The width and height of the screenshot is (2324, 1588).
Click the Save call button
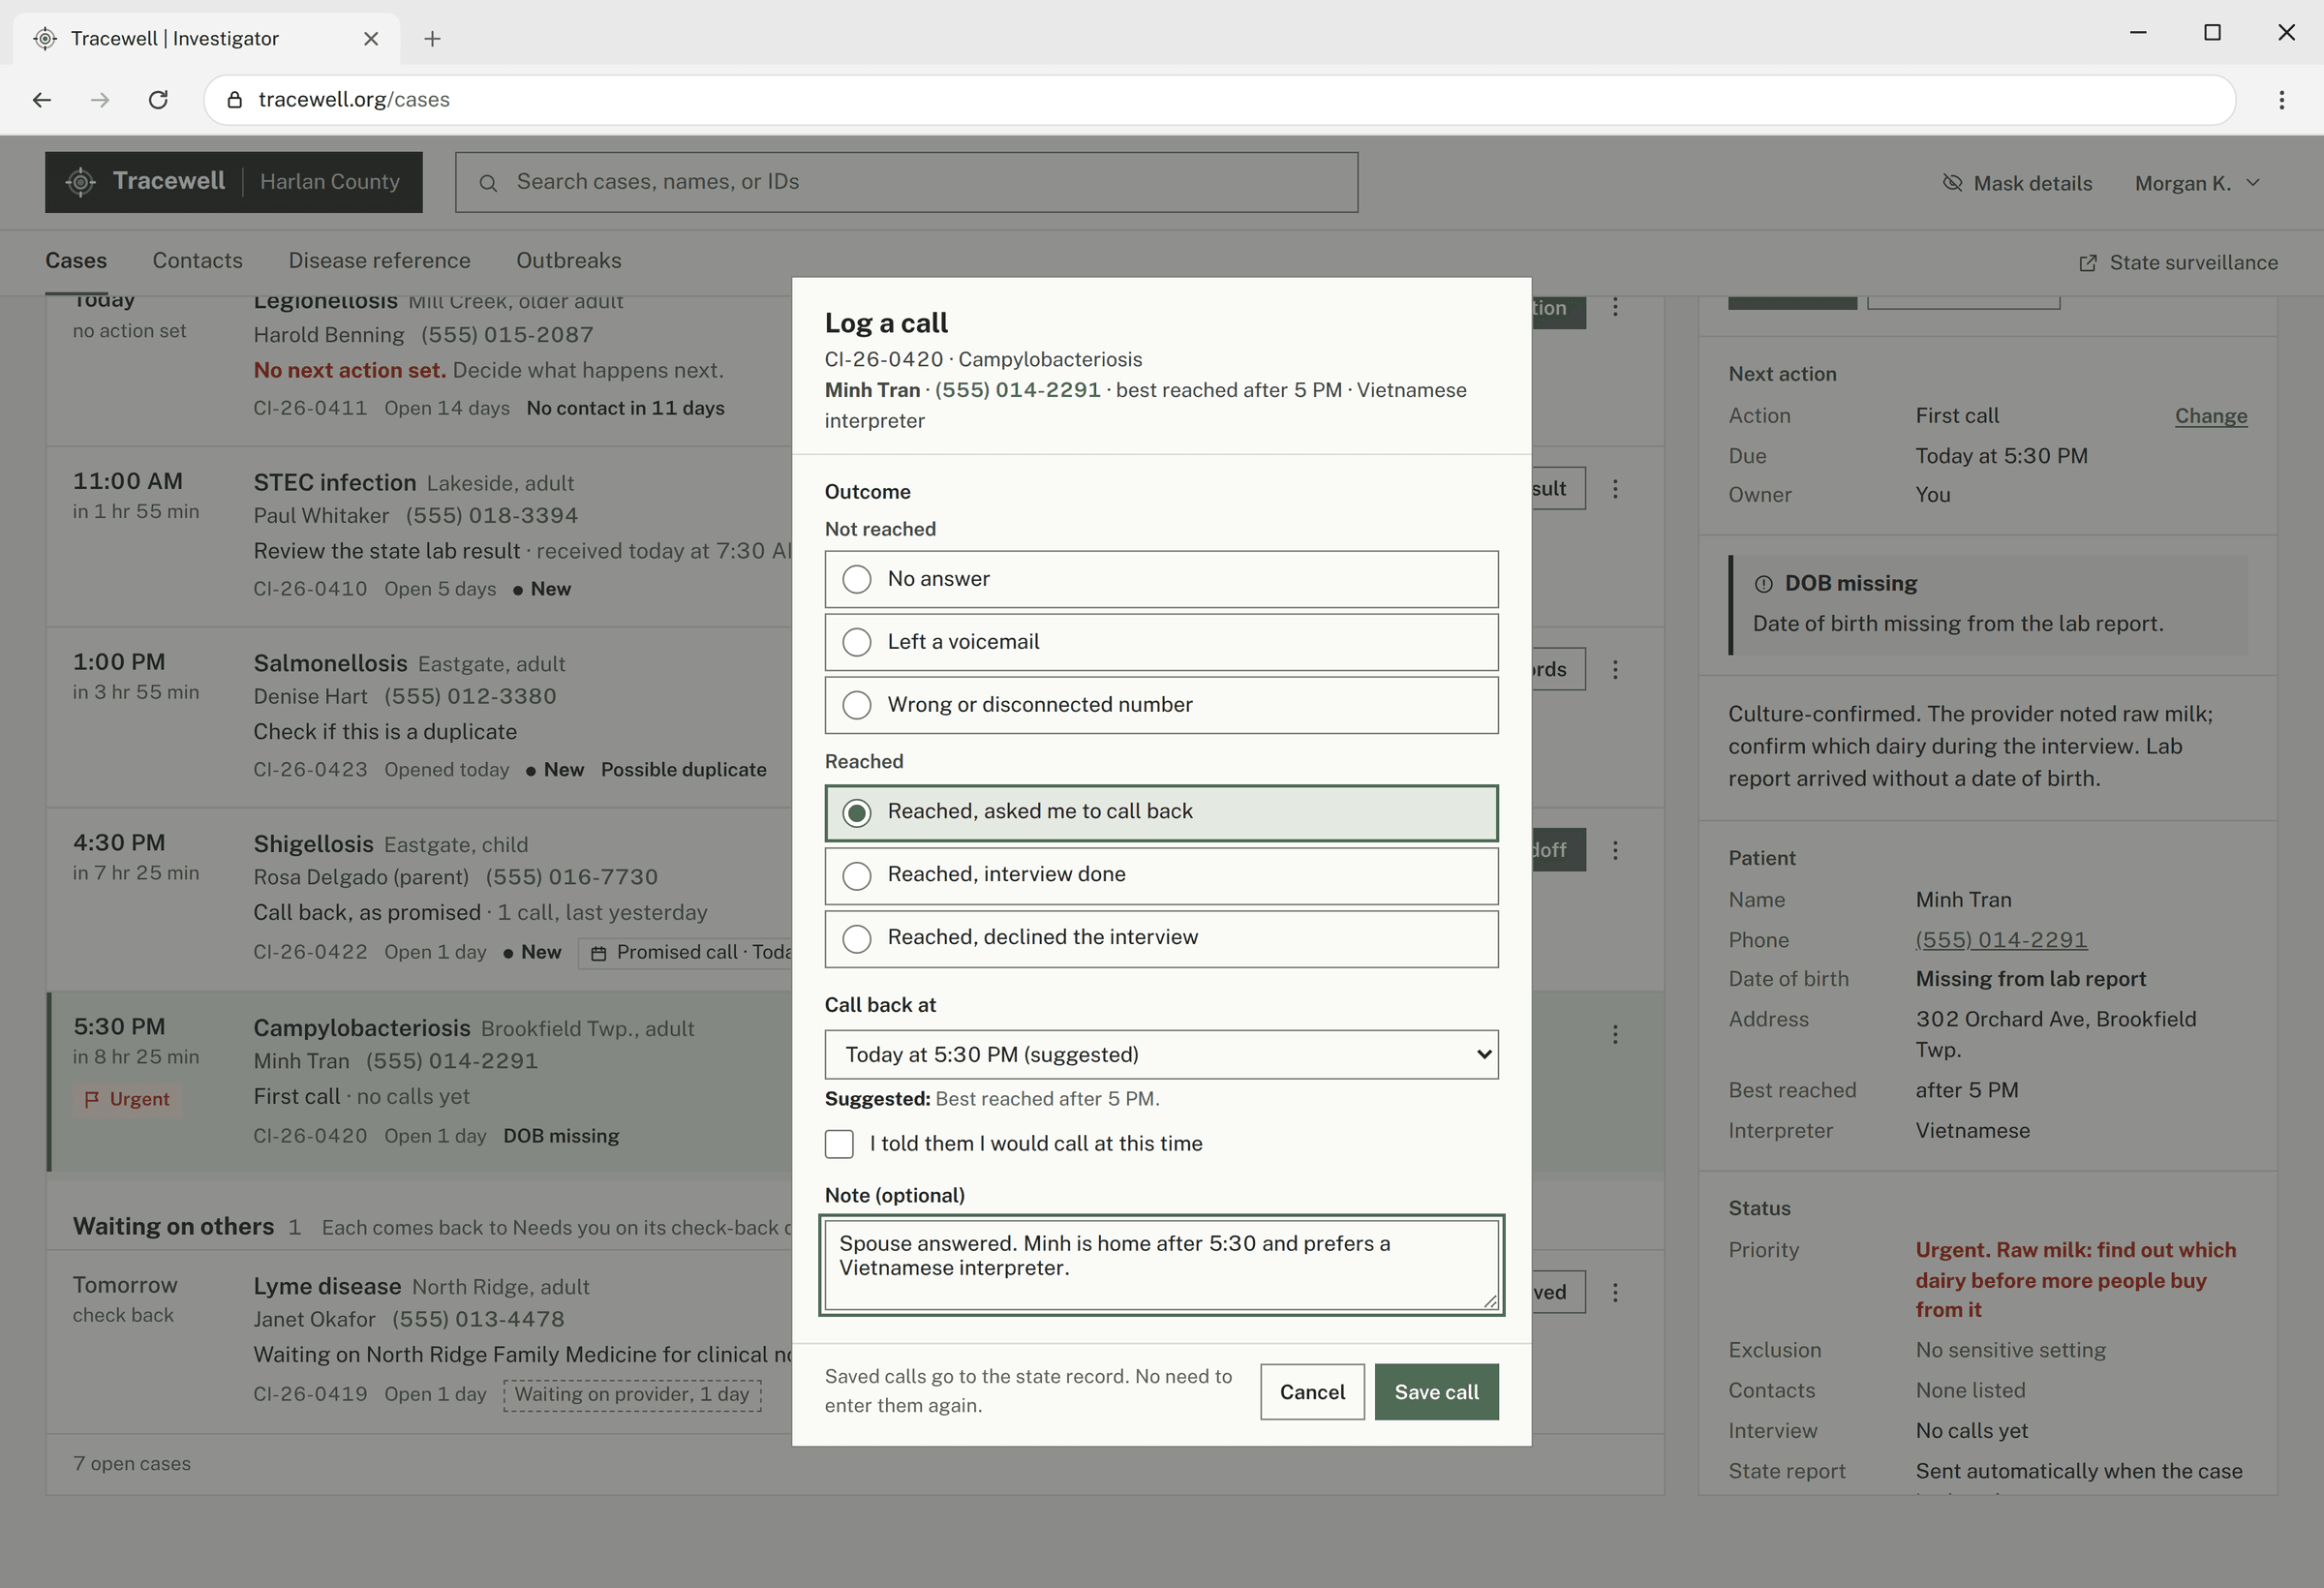[x=1436, y=1392]
